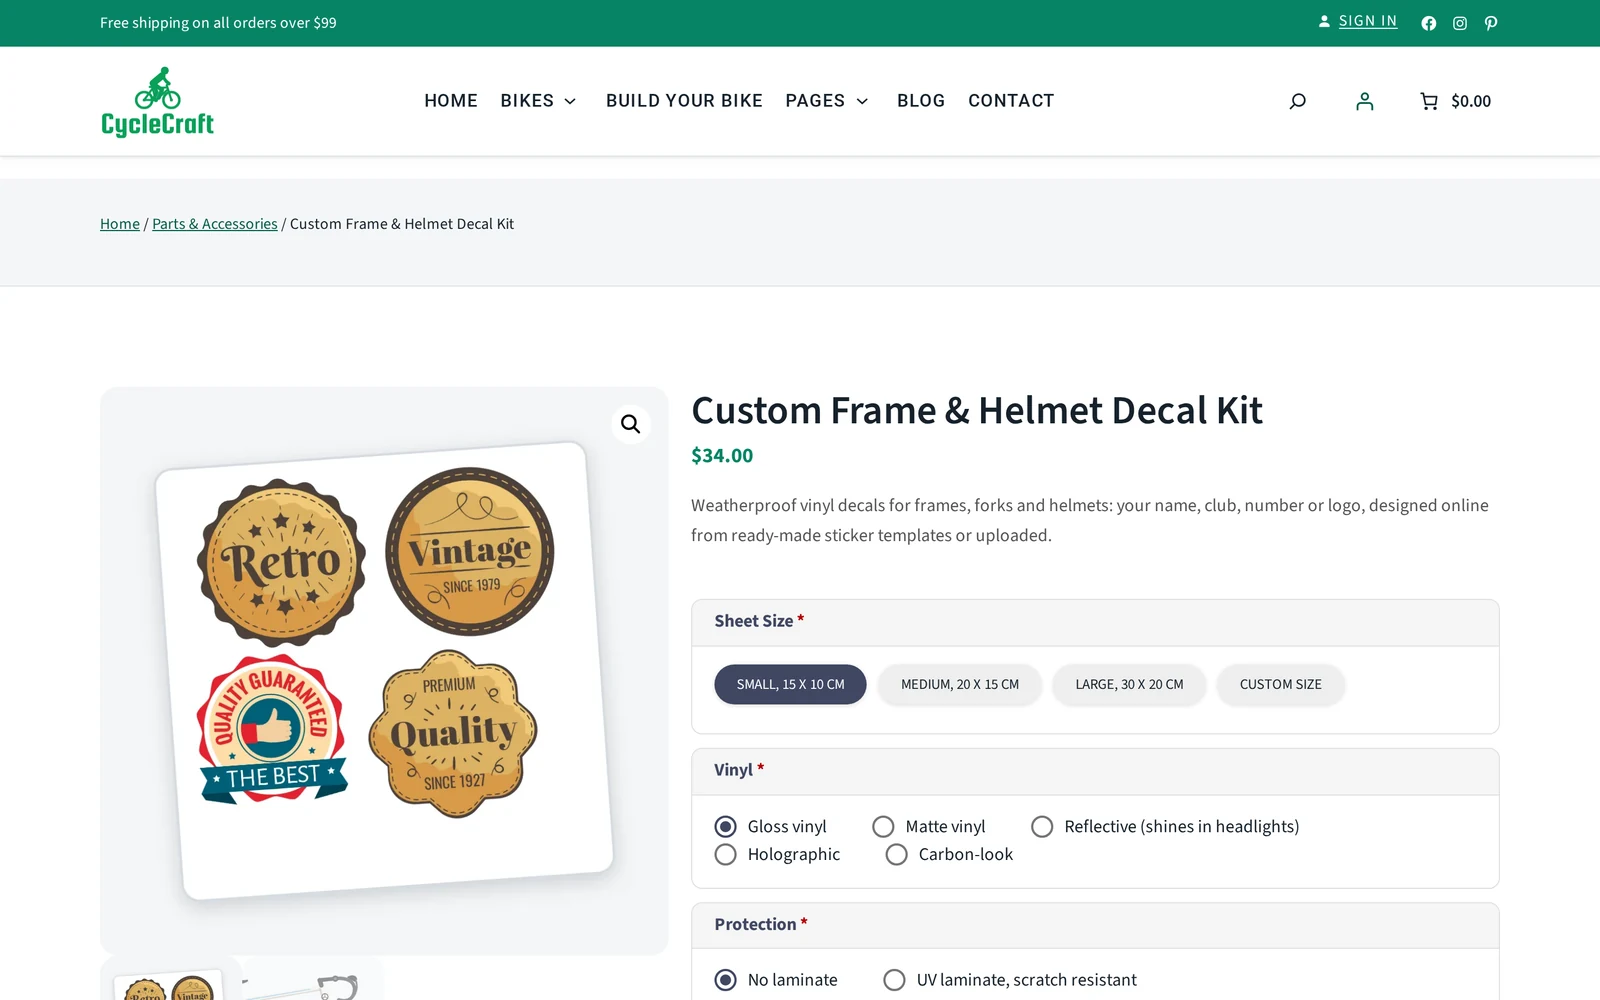Viewport: 1600px width, 1000px height.
Task: Open Build Your Bike page
Action: pyautogui.click(x=684, y=101)
